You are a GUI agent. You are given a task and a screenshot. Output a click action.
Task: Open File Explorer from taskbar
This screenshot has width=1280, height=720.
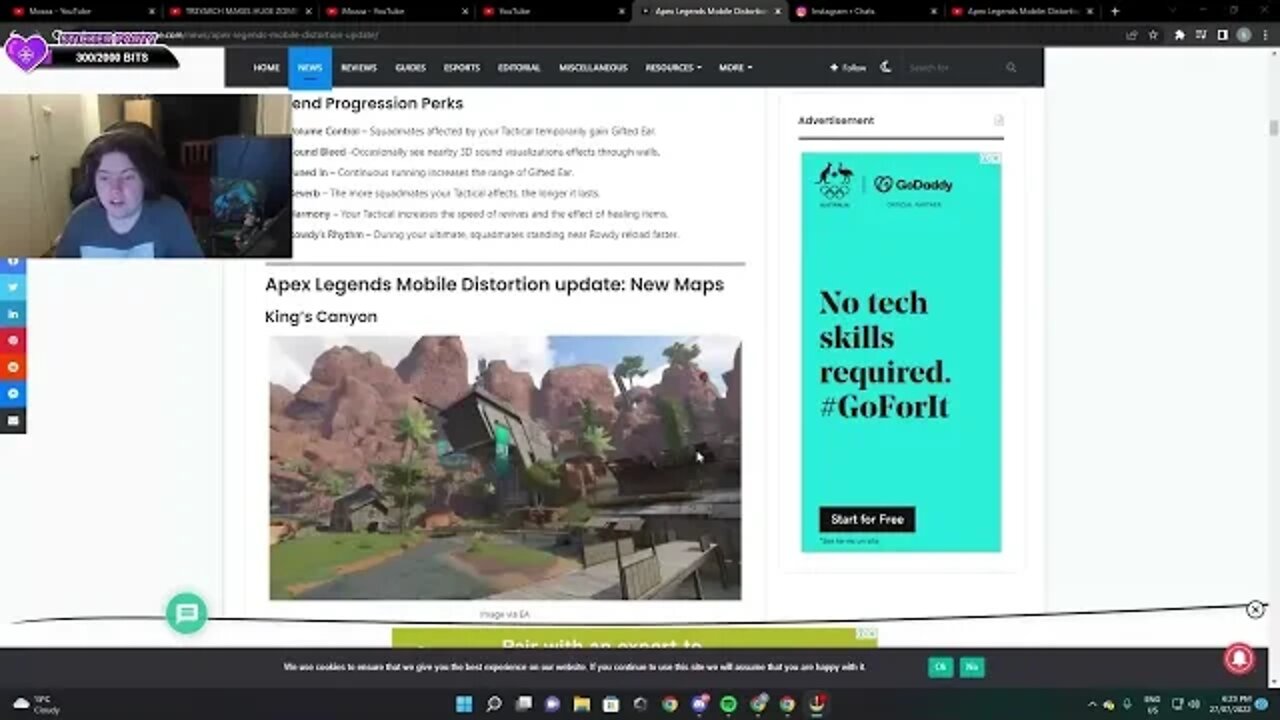pyautogui.click(x=582, y=703)
